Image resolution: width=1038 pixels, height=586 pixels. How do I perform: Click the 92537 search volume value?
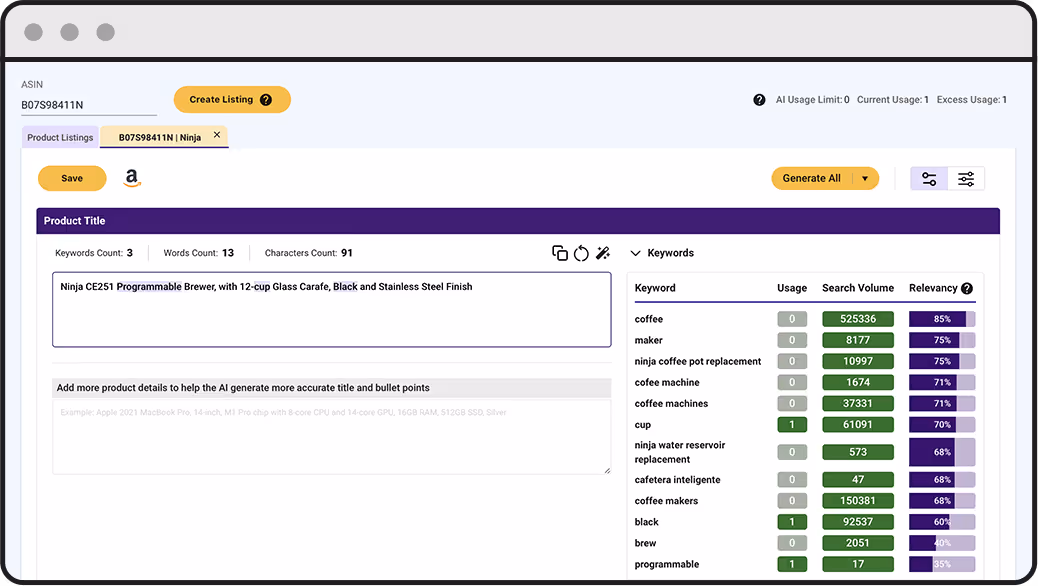[x=858, y=522]
